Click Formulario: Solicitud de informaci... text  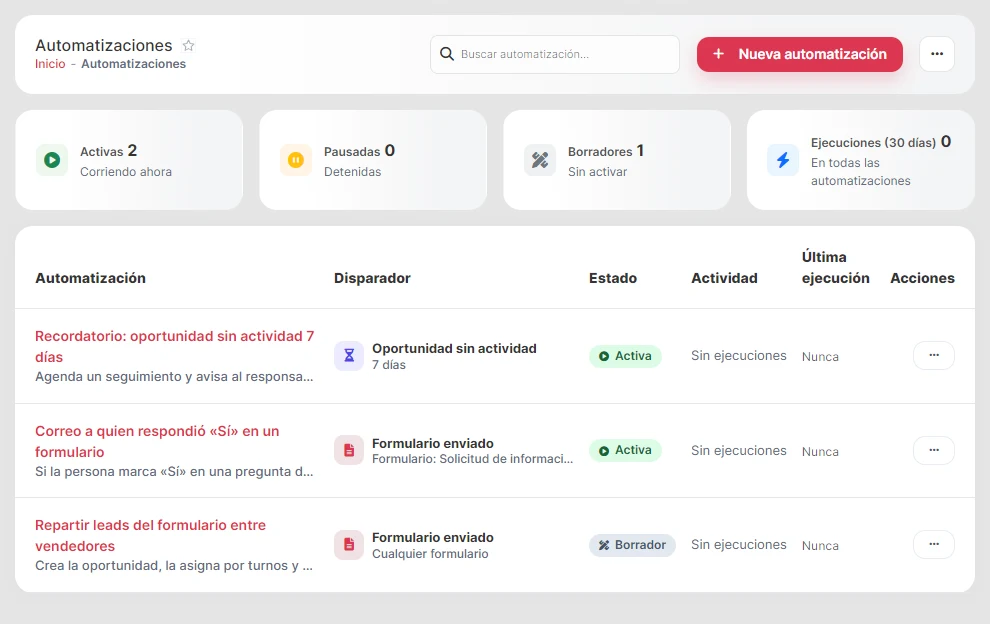472,459
